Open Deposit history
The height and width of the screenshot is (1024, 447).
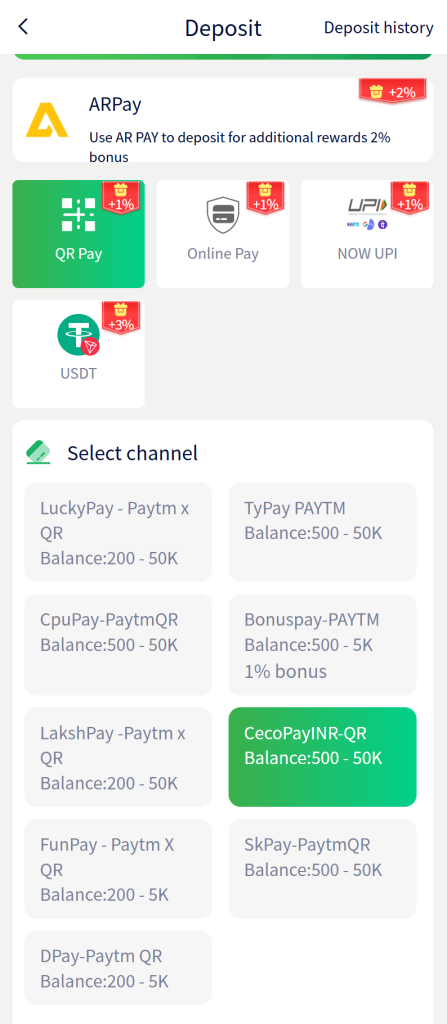[x=378, y=27]
